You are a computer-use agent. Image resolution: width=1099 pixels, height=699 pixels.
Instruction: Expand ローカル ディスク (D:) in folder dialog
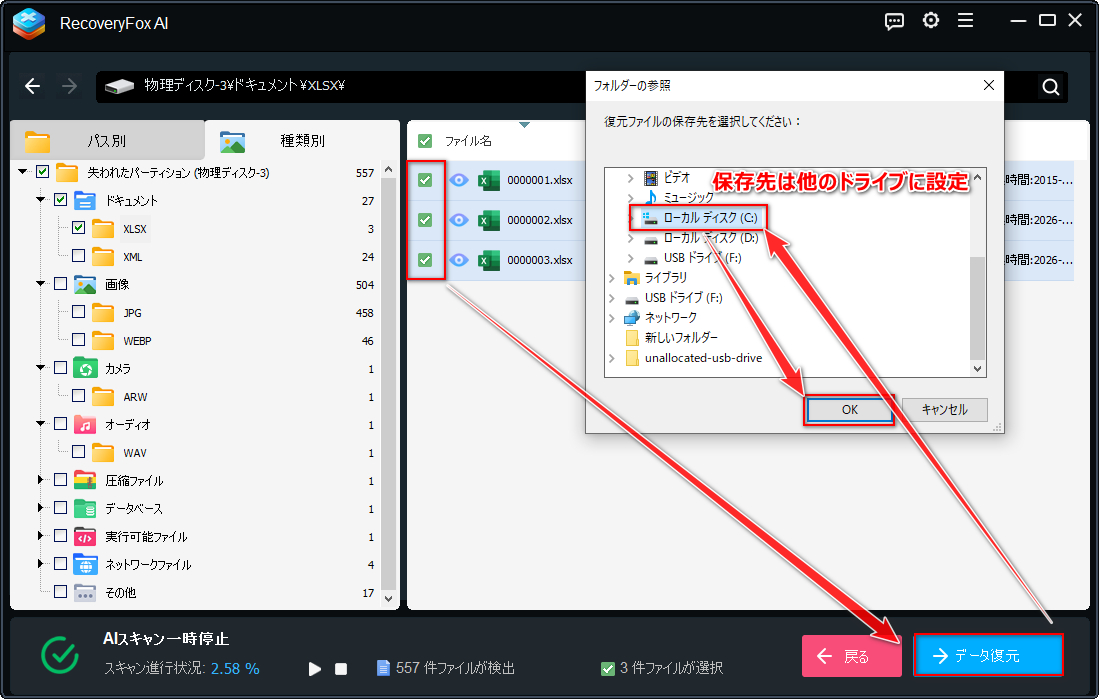(x=630, y=238)
